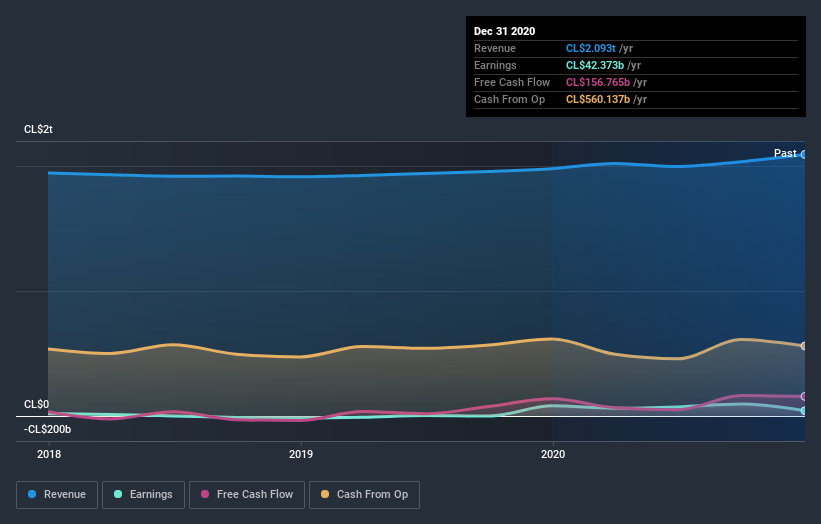
Task: Click the Cash From Op label in tooltip
Action: pyautogui.click(x=509, y=99)
